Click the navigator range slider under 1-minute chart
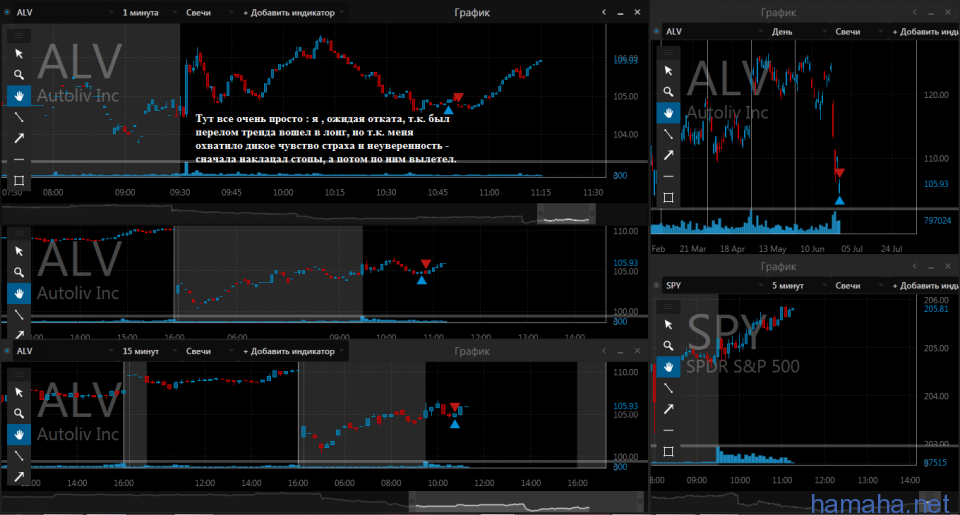This screenshot has width=960, height=515. coord(566,213)
